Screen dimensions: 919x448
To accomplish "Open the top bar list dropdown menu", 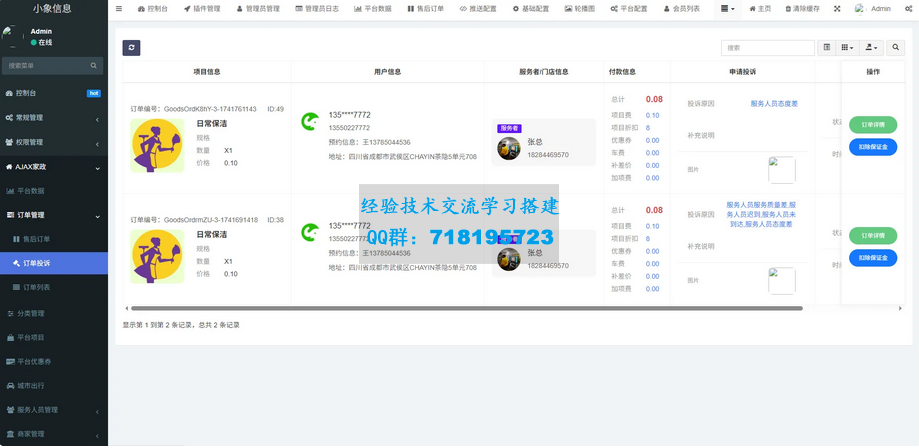I will 727,9.
